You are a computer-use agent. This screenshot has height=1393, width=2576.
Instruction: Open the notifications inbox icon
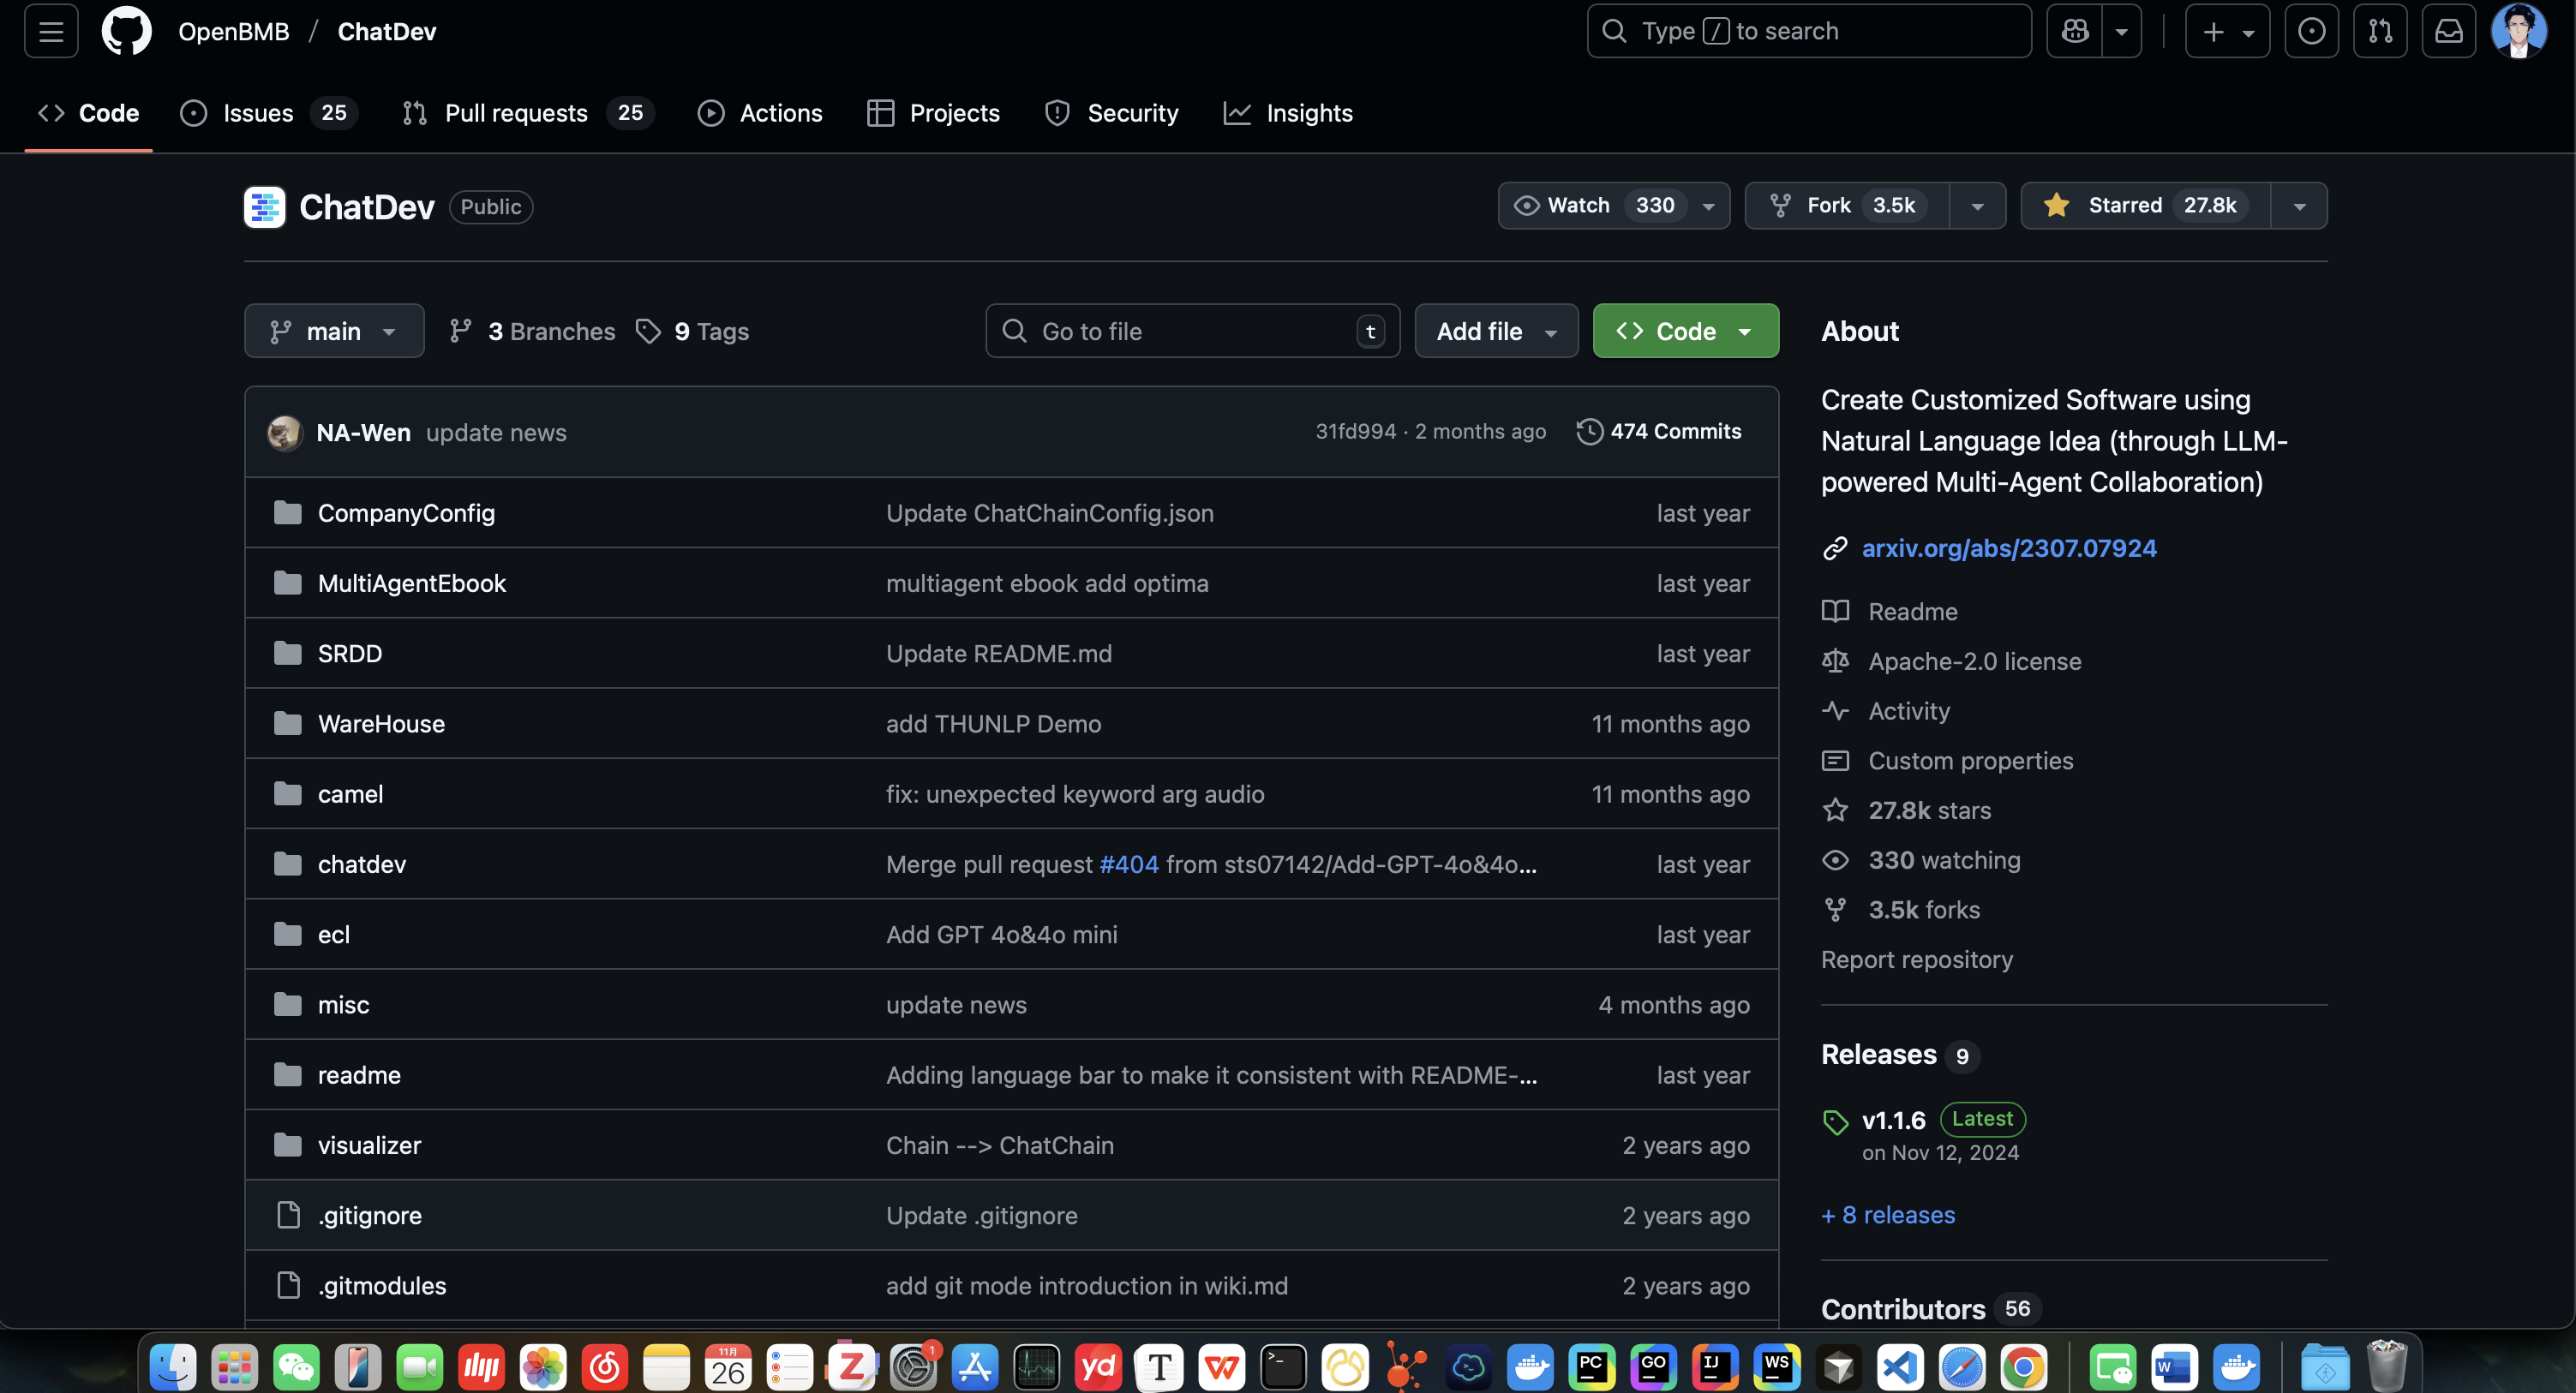[2448, 31]
